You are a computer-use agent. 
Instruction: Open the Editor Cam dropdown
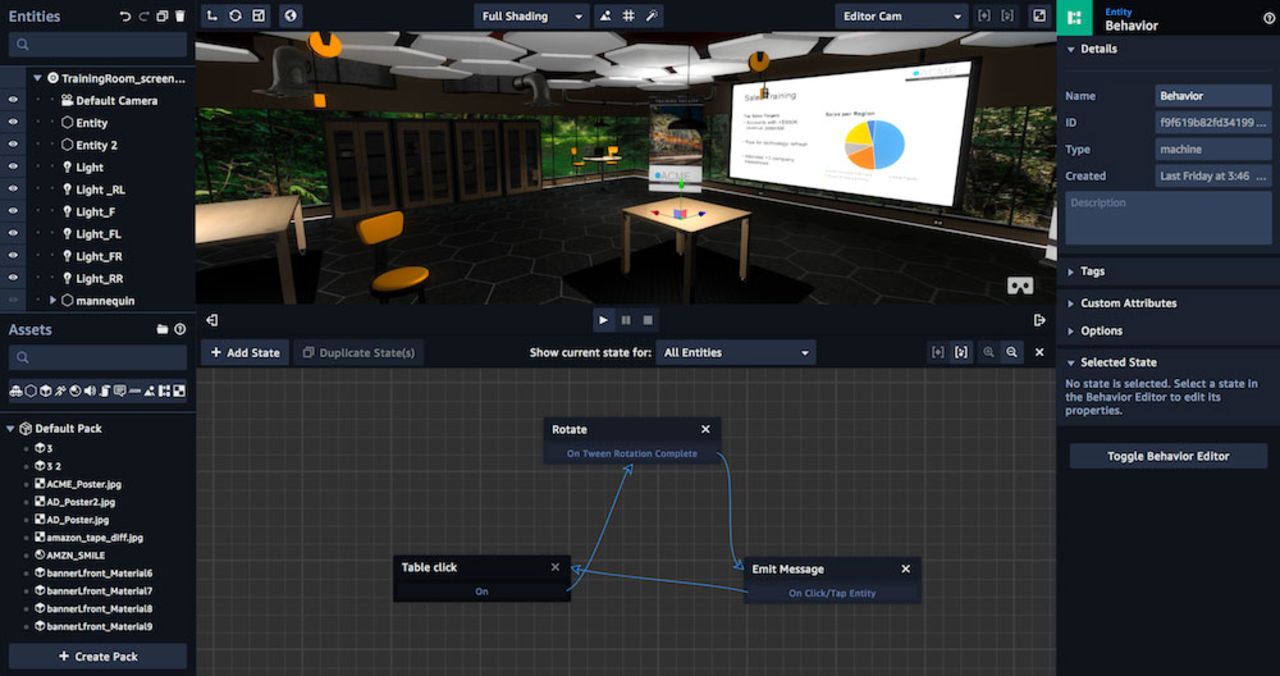(899, 16)
